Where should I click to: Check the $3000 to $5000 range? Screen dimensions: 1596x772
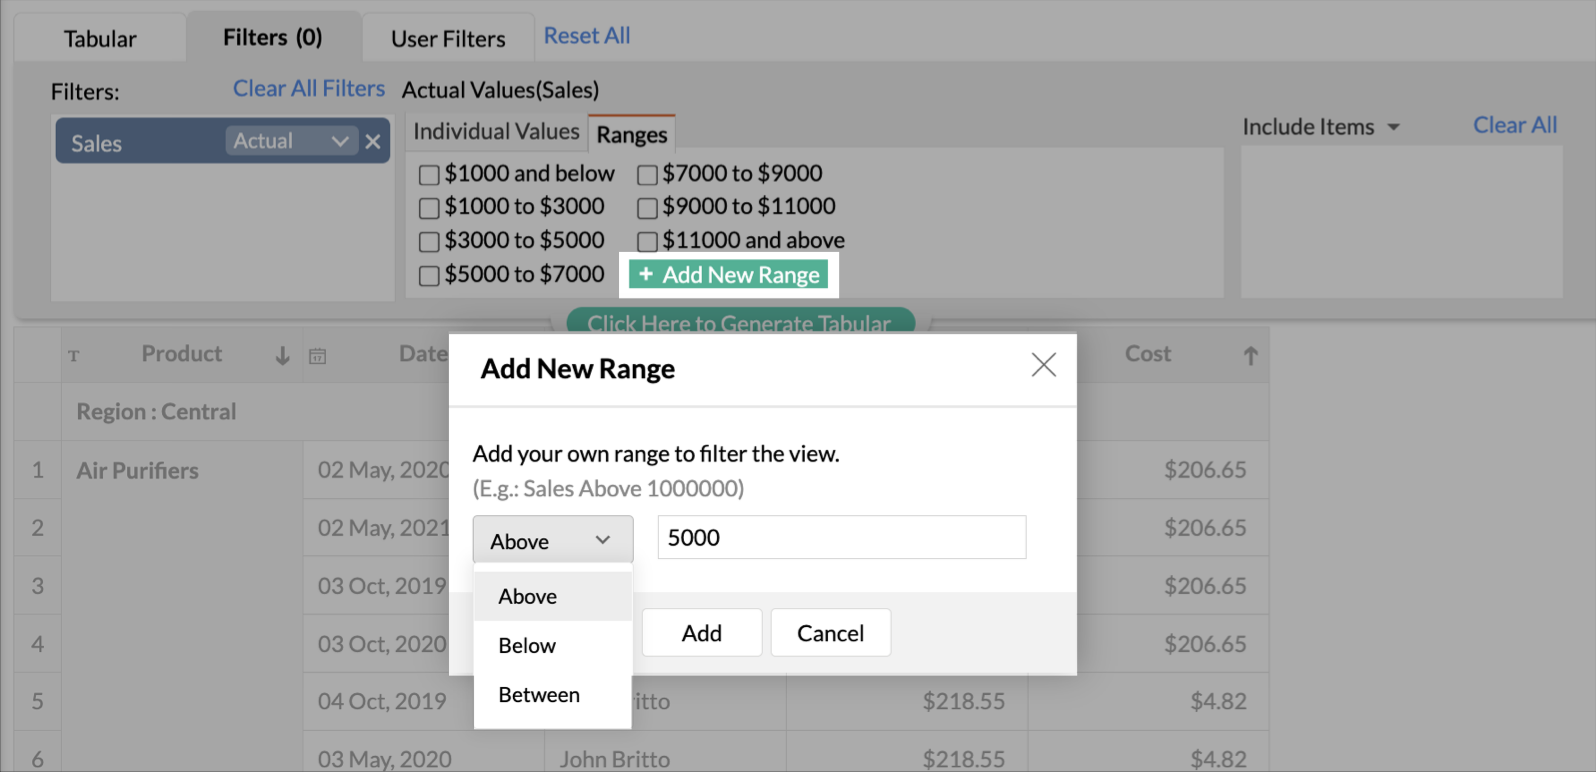tap(429, 242)
